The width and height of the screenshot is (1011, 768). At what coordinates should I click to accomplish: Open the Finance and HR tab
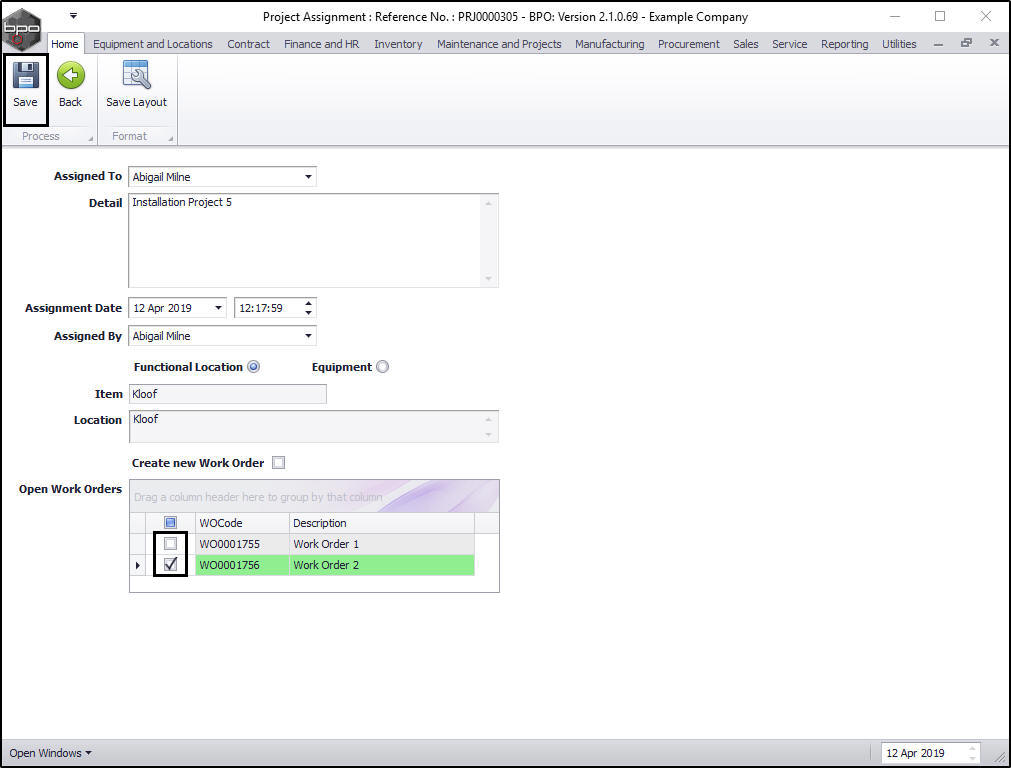coord(322,44)
